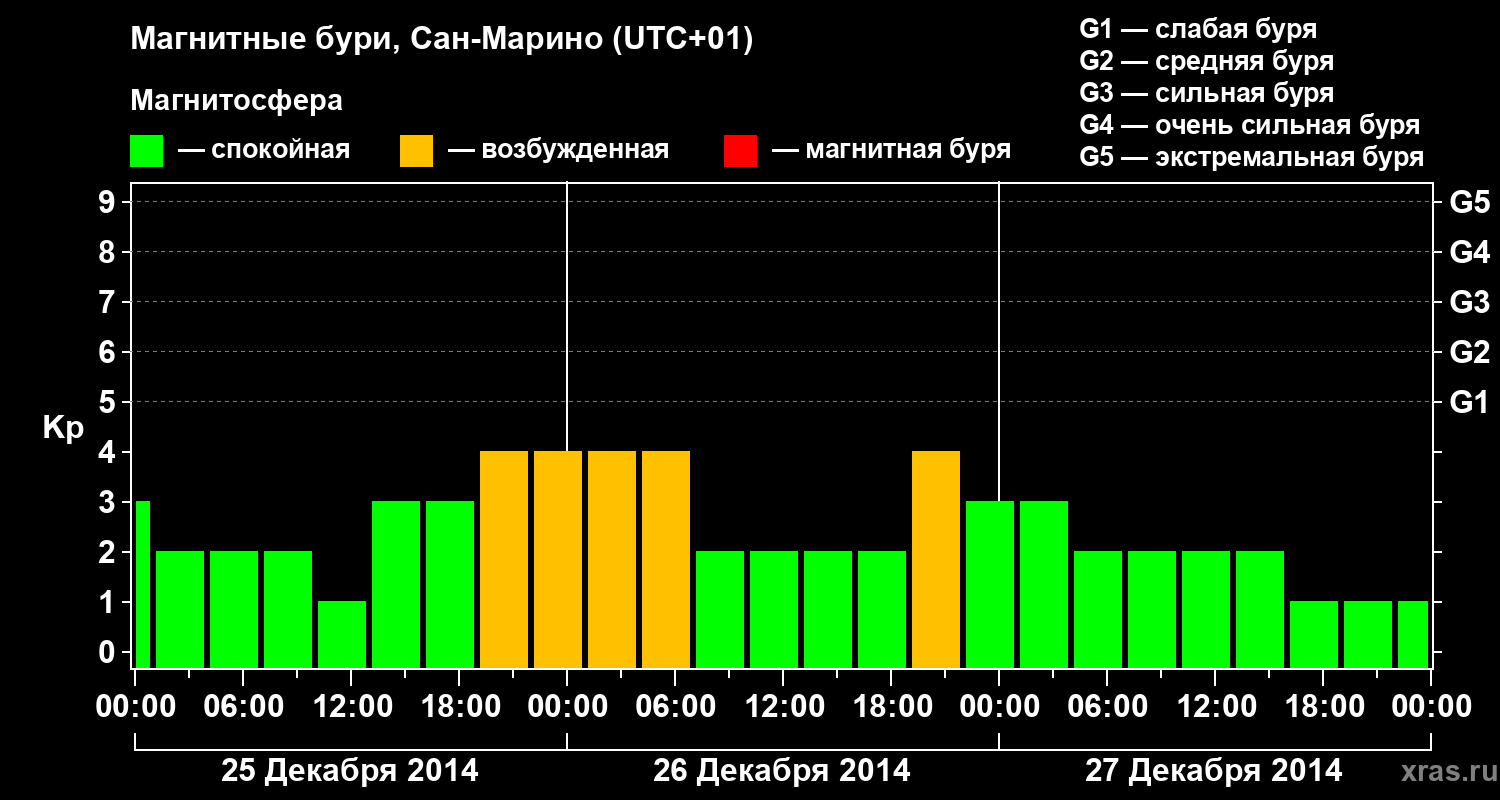Click the '12:00' time label of 25 Декабря

coord(351,706)
